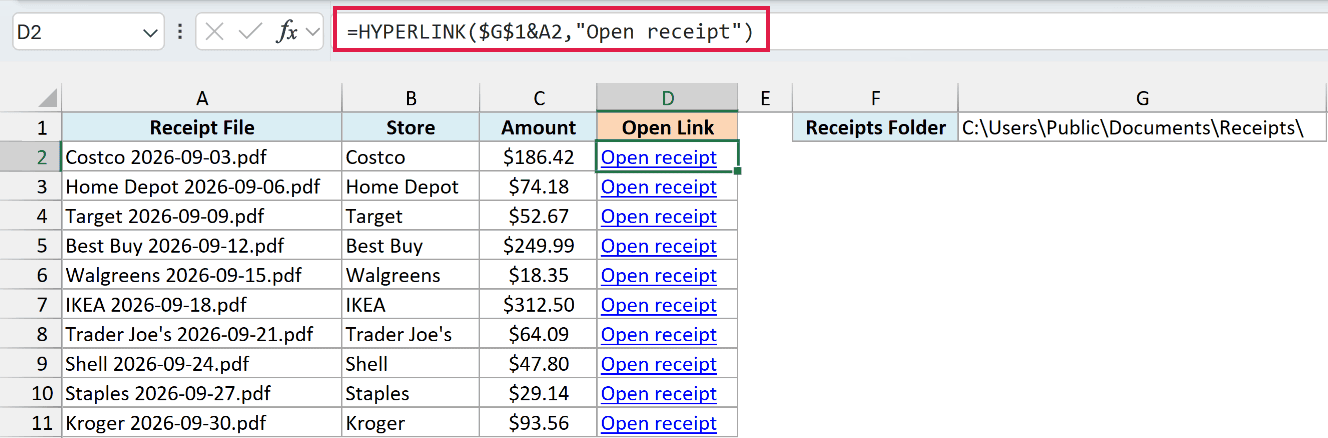The image size is (1328, 438).
Task: Select cell 'Shell 2026-09-24.pdf'
Action: tap(201, 364)
